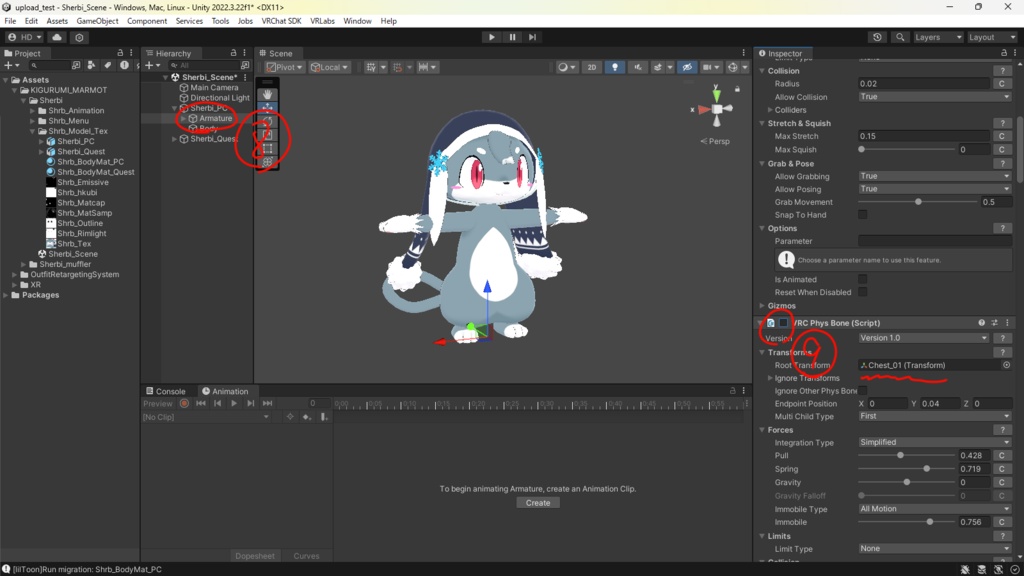Click the Pause button in top toolbar
Screen dimensions: 1024x576
(512, 37)
